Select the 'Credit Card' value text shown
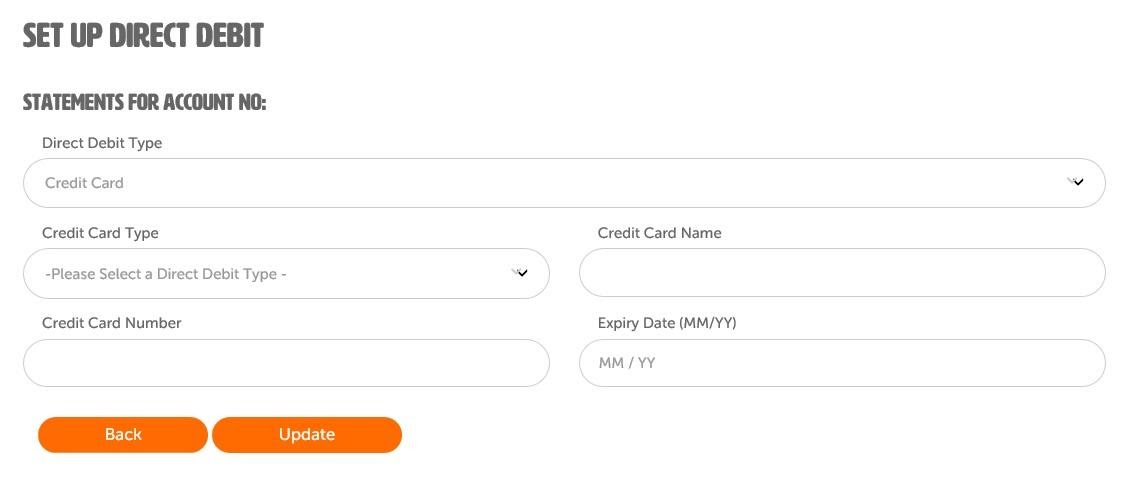The image size is (1134, 480). (x=85, y=183)
